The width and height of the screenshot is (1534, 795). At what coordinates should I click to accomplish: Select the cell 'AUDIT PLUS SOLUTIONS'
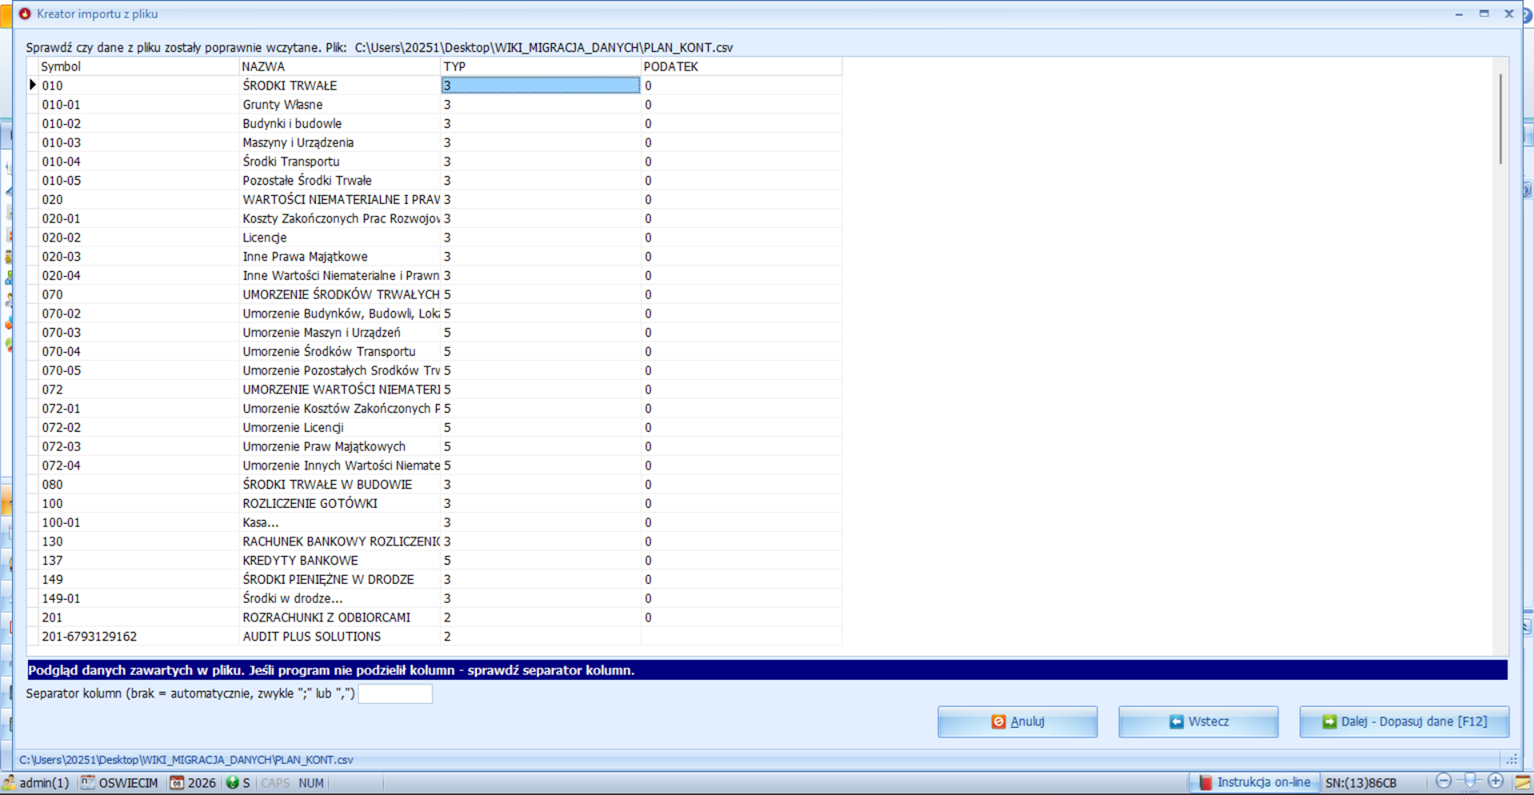coord(339,636)
